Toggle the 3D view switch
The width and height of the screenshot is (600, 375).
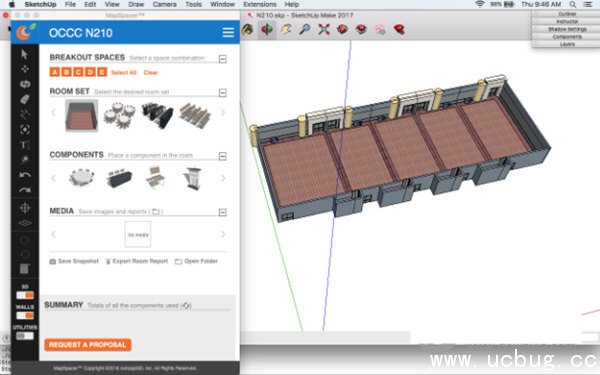click(x=25, y=295)
